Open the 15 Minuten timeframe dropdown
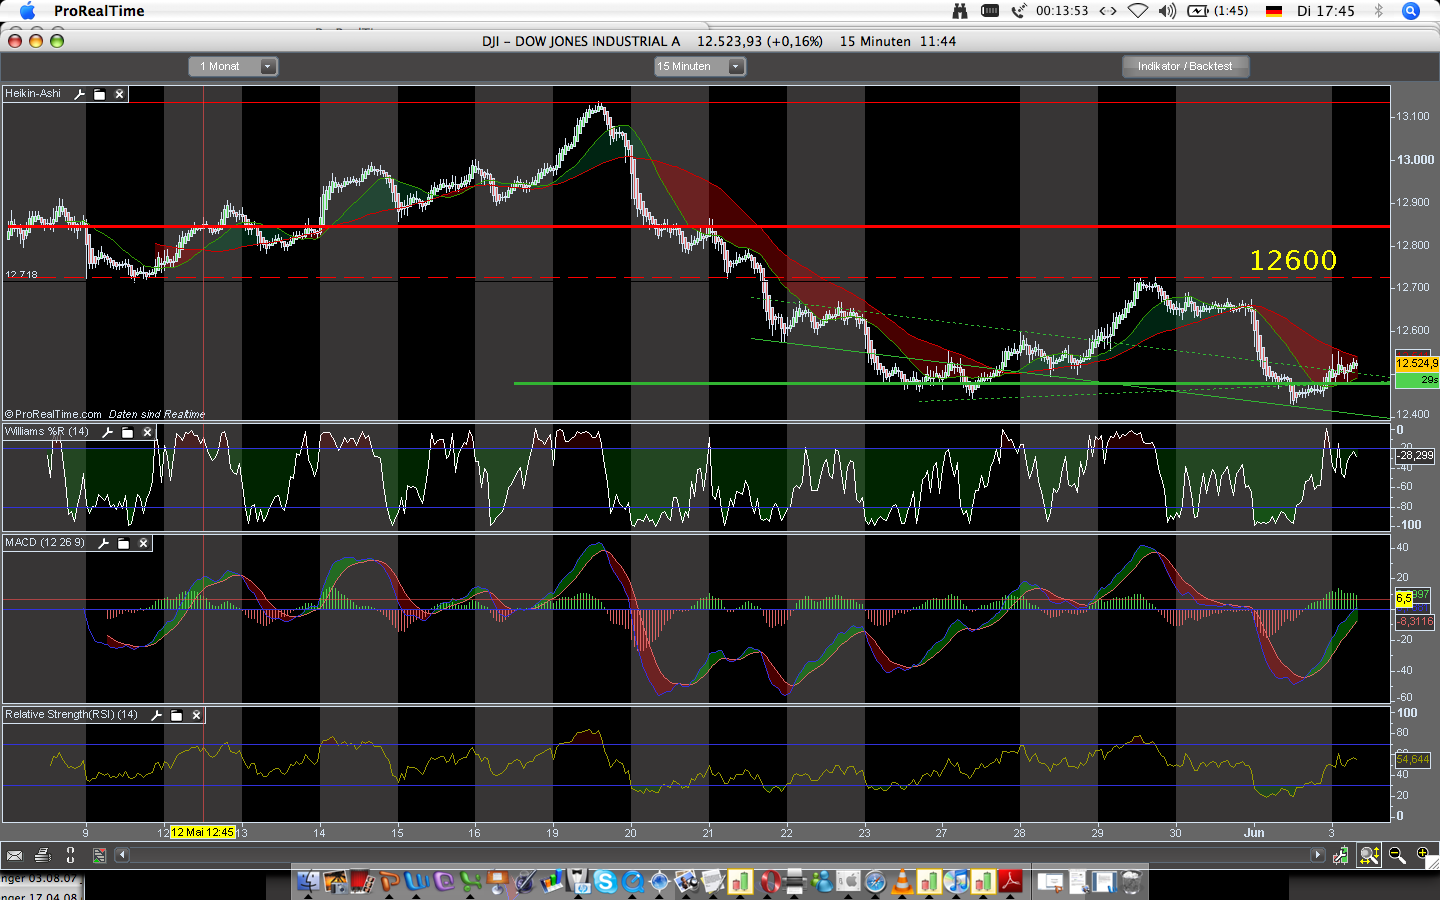Image resolution: width=1440 pixels, height=900 pixels. point(735,66)
